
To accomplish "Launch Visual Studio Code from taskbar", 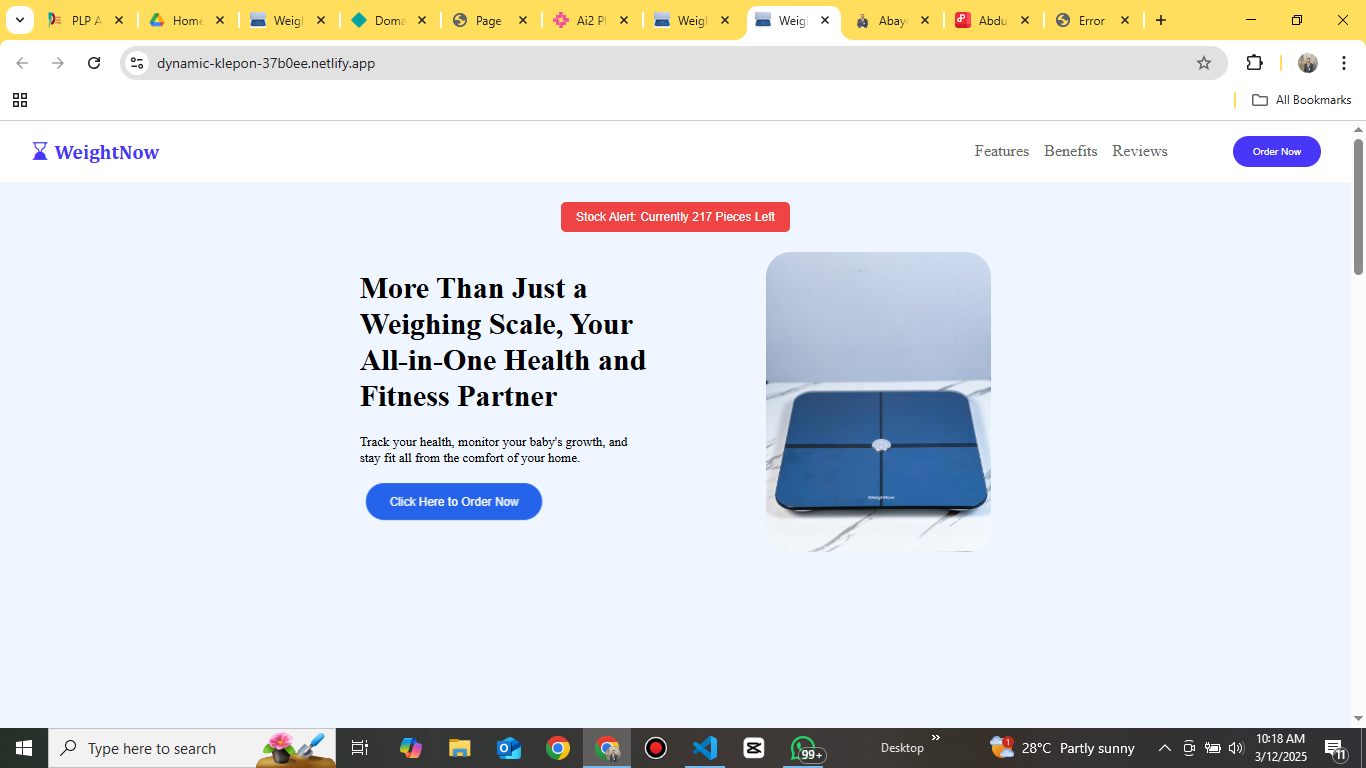I will pos(705,748).
